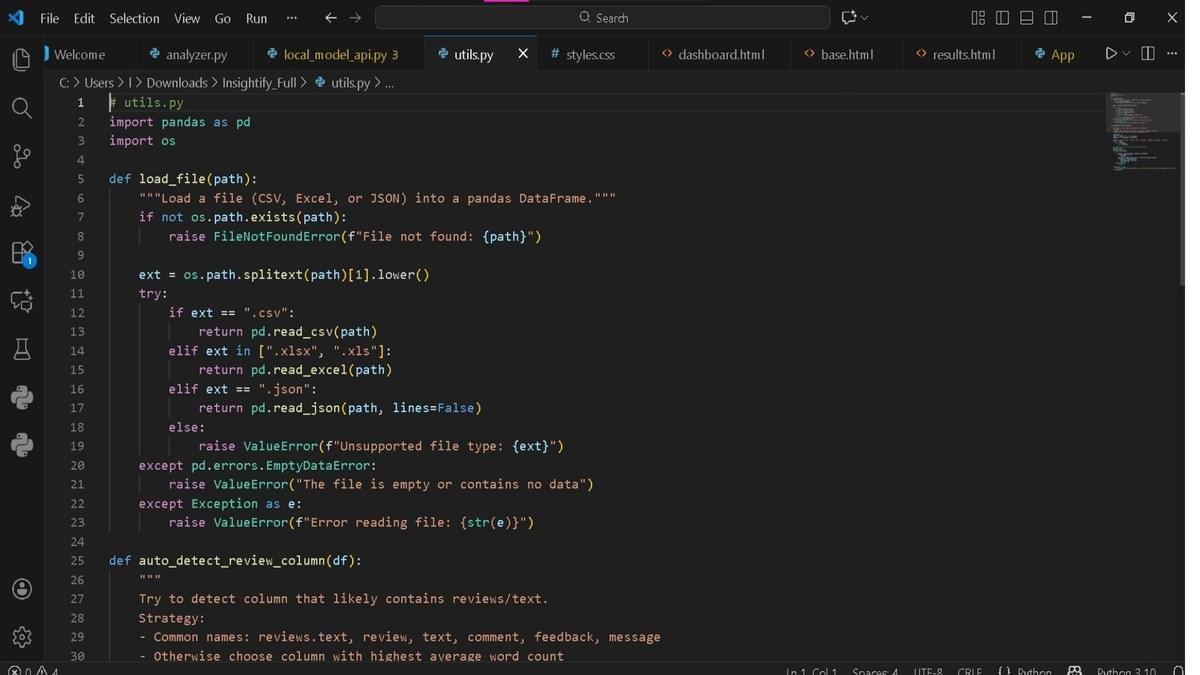
Task: Expand the Insightify_Full breadcrumb folder
Action: [258, 83]
